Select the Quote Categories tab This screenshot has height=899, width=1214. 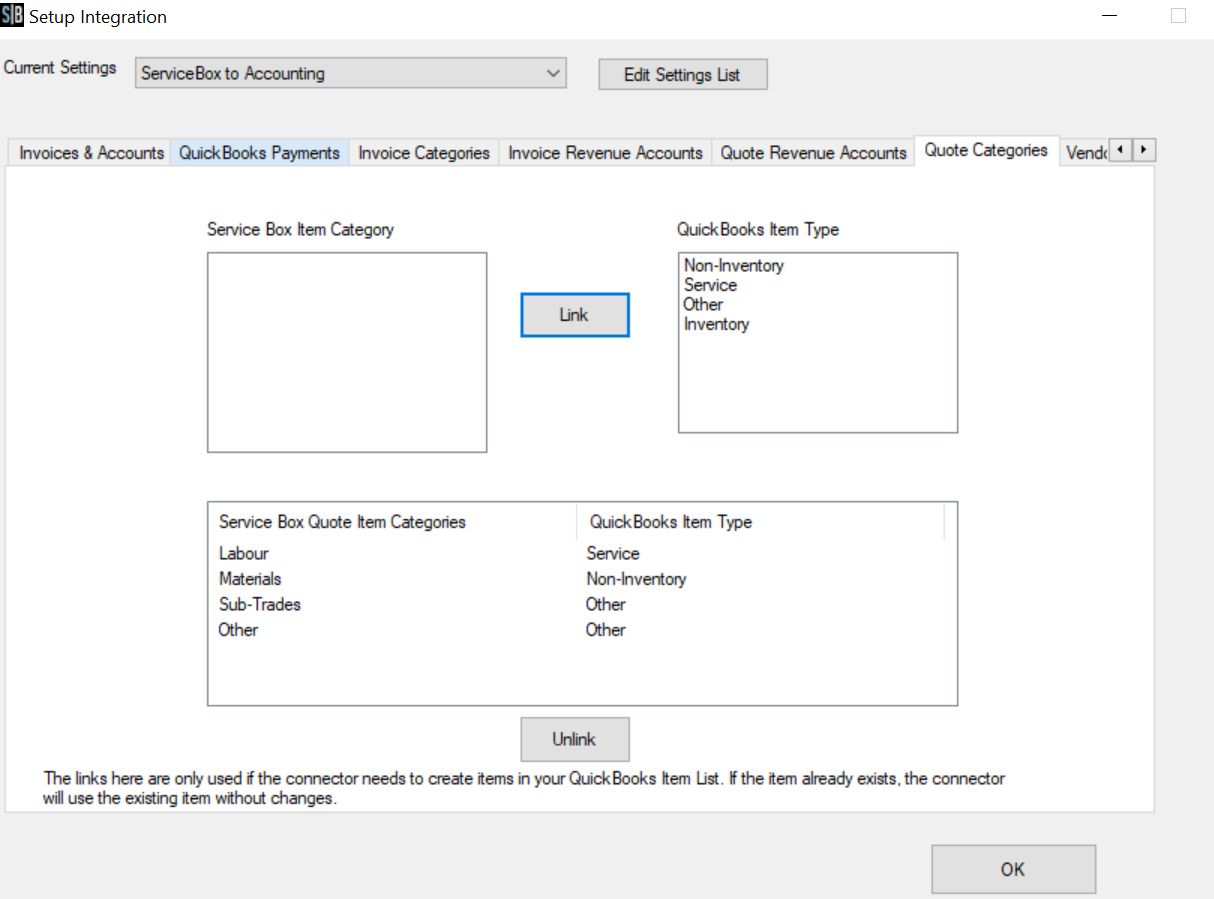(x=986, y=150)
